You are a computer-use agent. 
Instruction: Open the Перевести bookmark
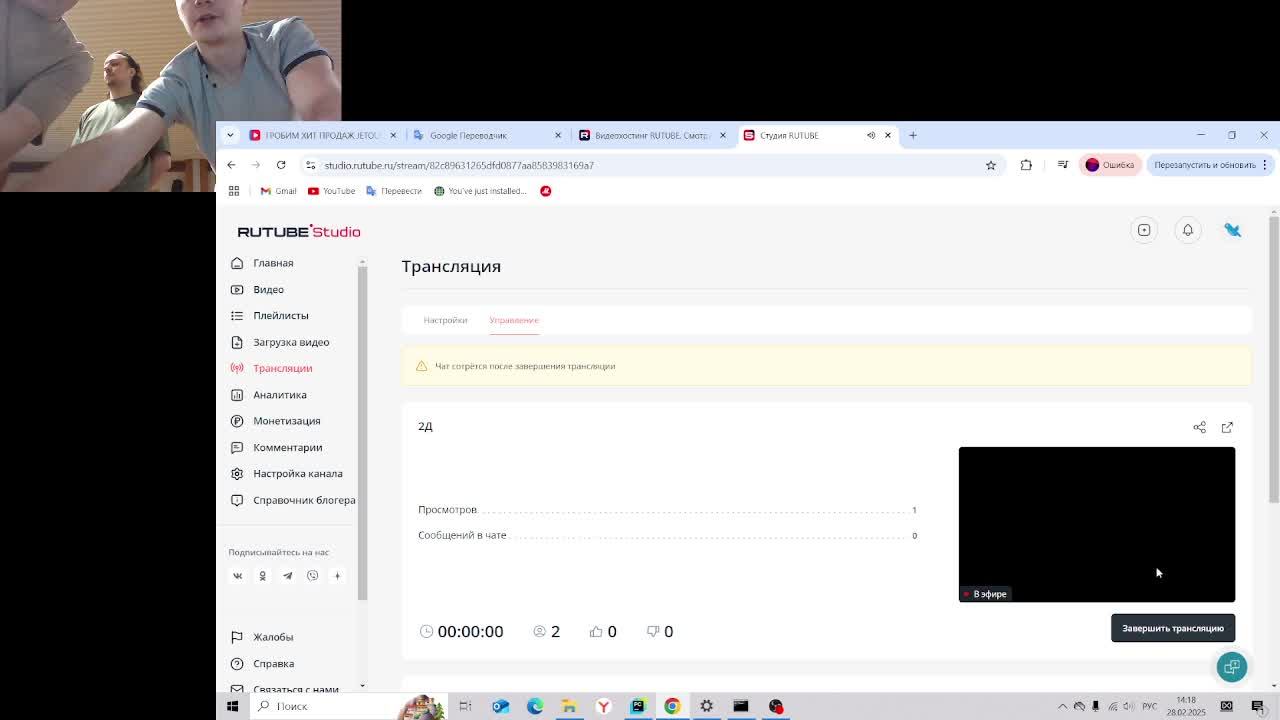tap(394, 191)
